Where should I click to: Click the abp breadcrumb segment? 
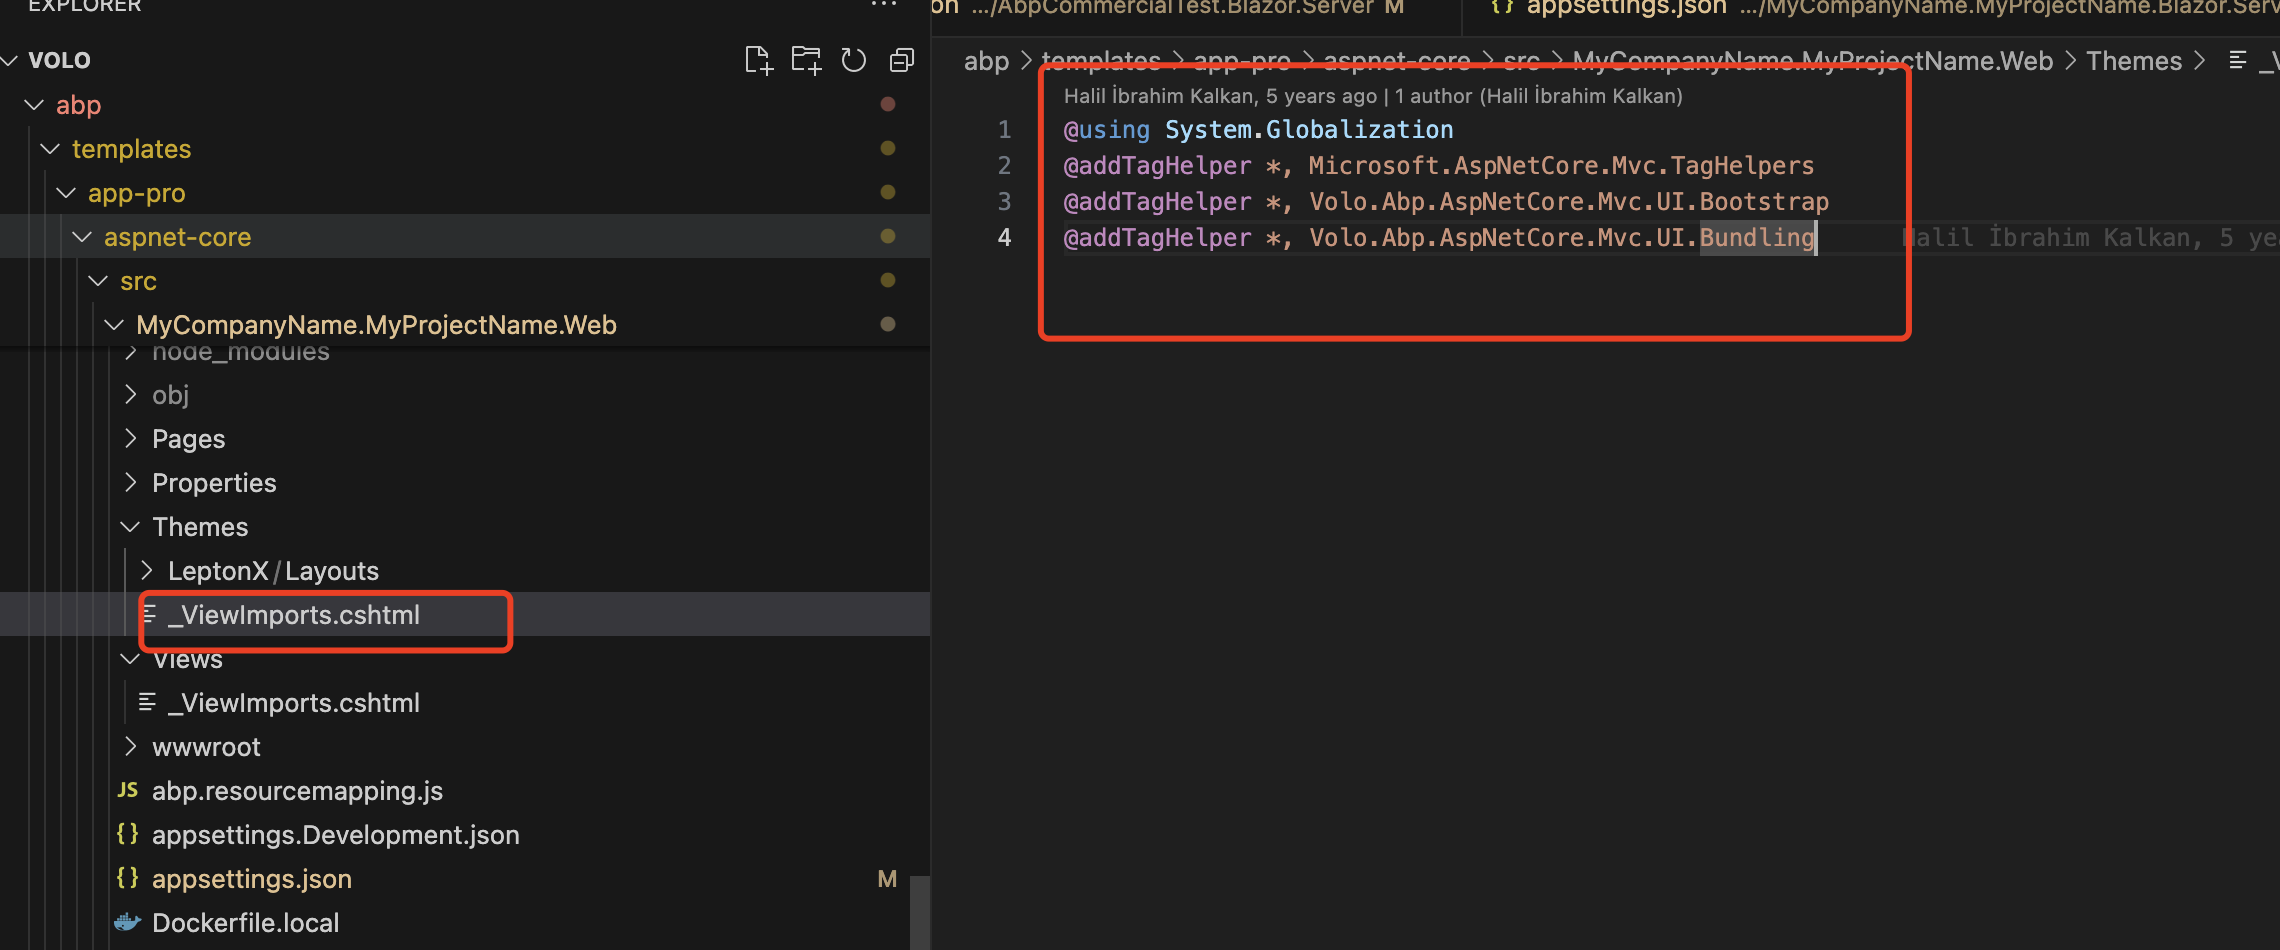(x=986, y=61)
